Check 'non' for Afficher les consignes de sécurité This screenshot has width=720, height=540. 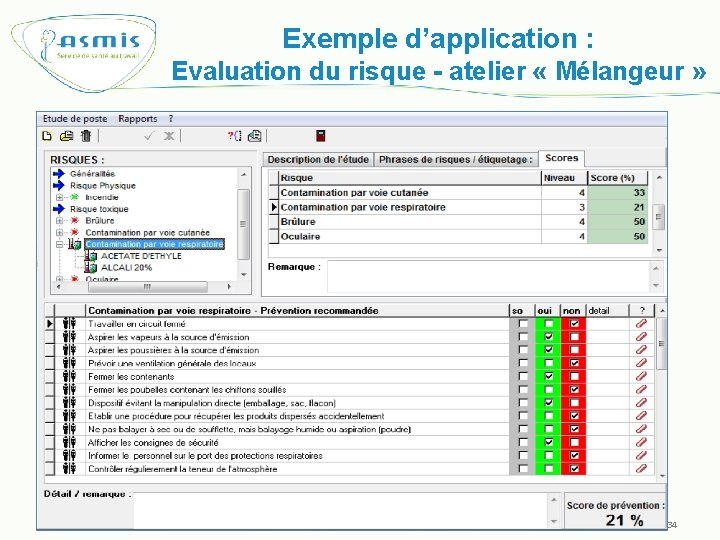[574, 443]
